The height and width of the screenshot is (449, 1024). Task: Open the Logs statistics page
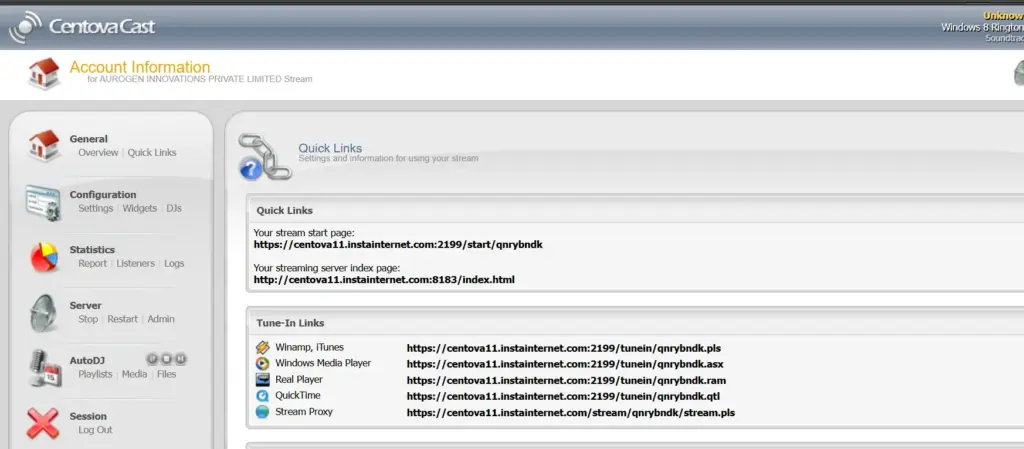pyautogui.click(x=174, y=264)
